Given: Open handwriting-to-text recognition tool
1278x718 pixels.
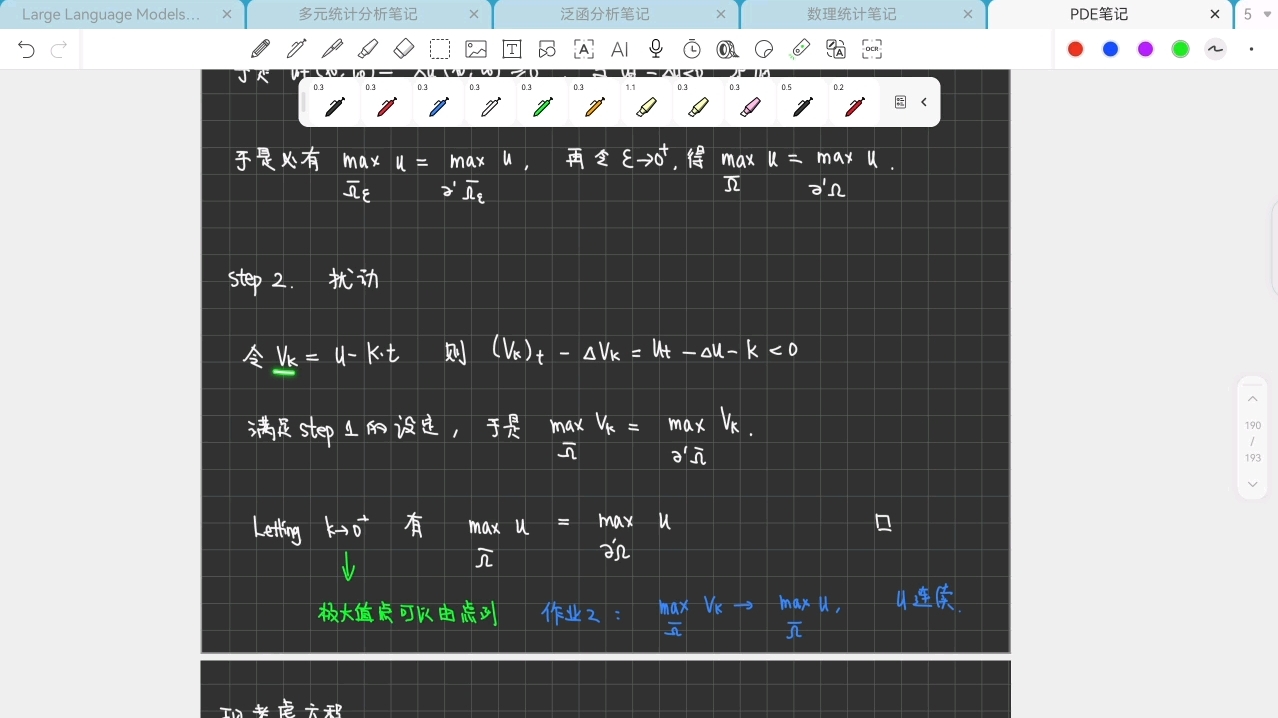Looking at the screenshot, I should pyautogui.click(x=584, y=49).
